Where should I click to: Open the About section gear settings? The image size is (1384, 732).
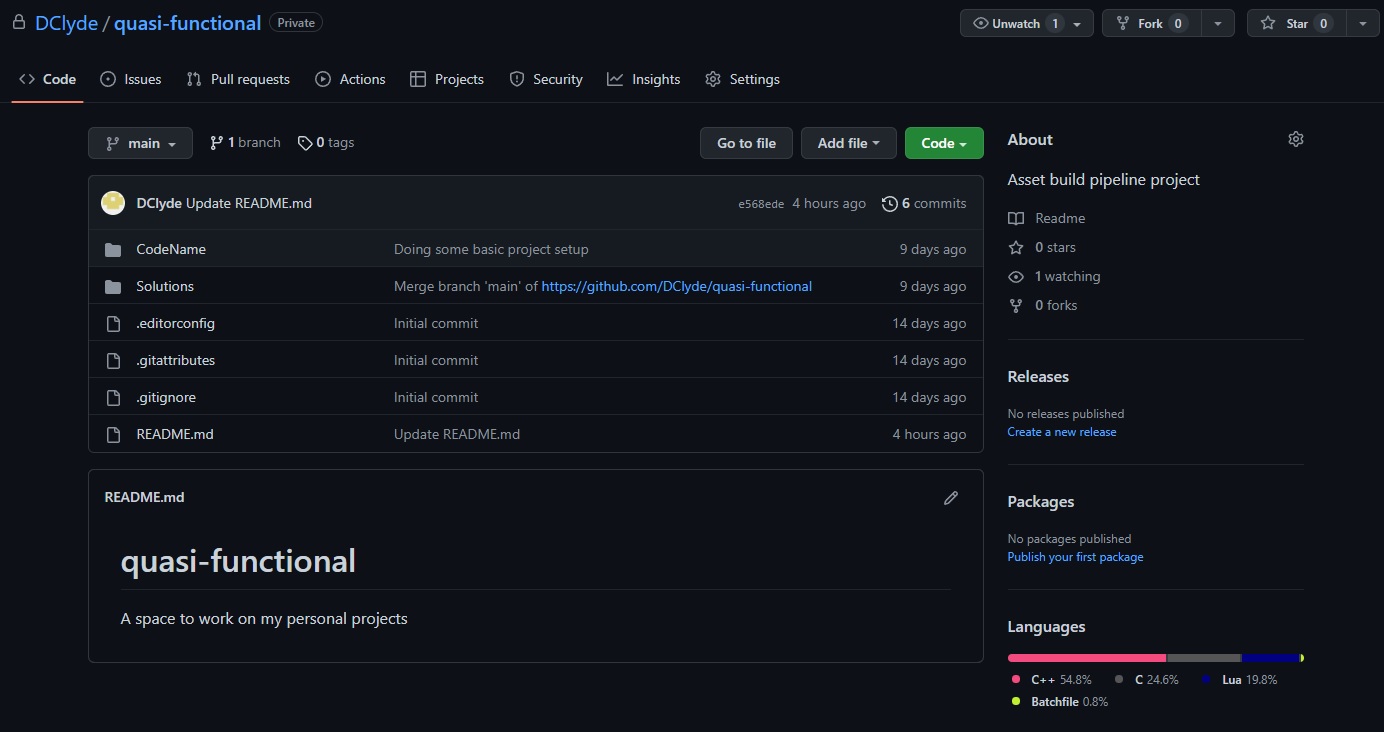(1295, 140)
